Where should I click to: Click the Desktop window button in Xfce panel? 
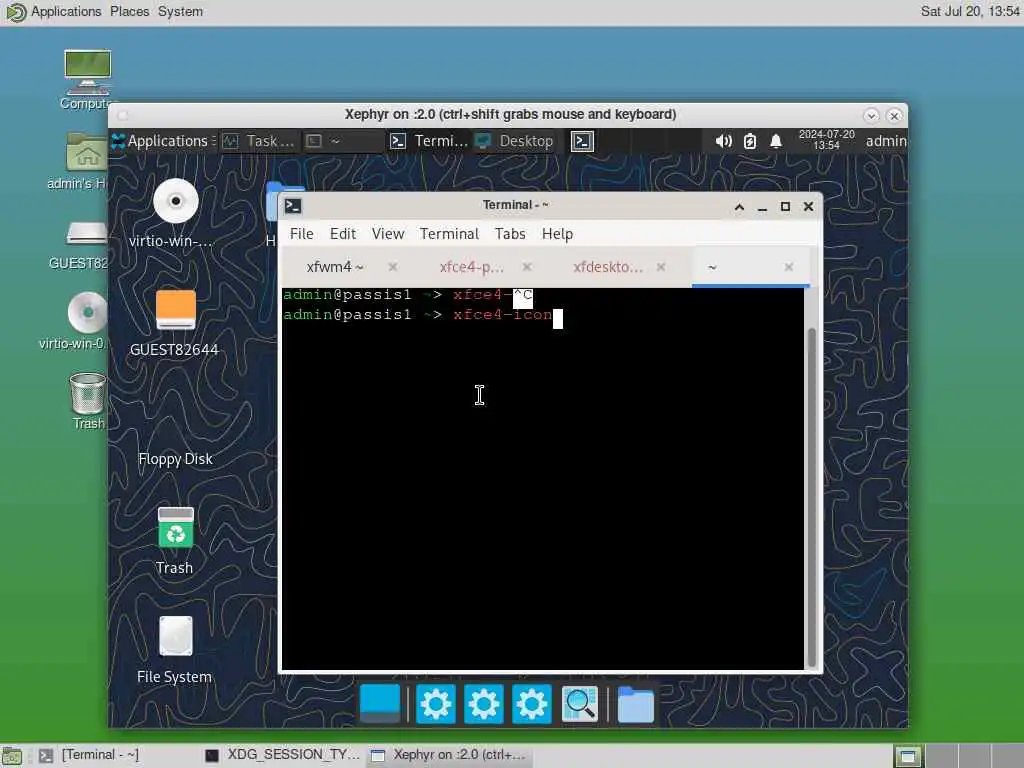pos(515,141)
